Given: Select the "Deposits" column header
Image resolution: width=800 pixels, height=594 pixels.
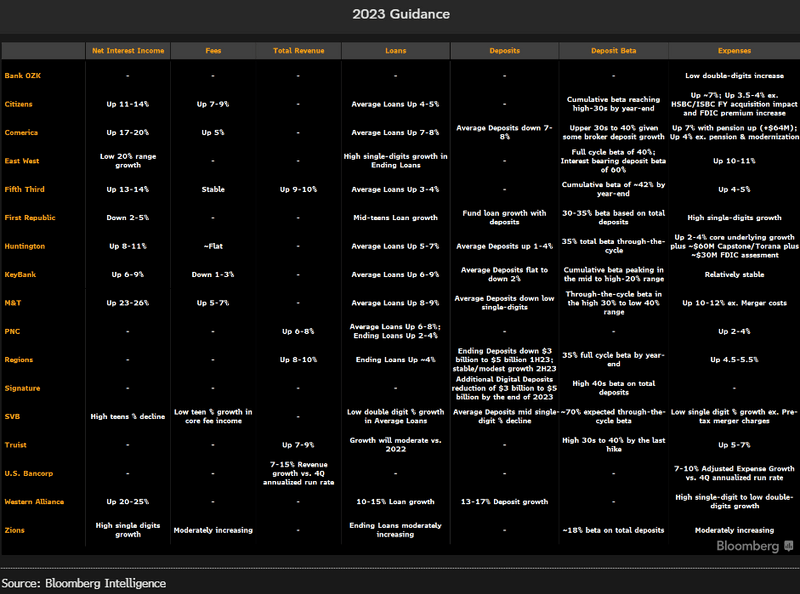Looking at the screenshot, I should point(505,51).
